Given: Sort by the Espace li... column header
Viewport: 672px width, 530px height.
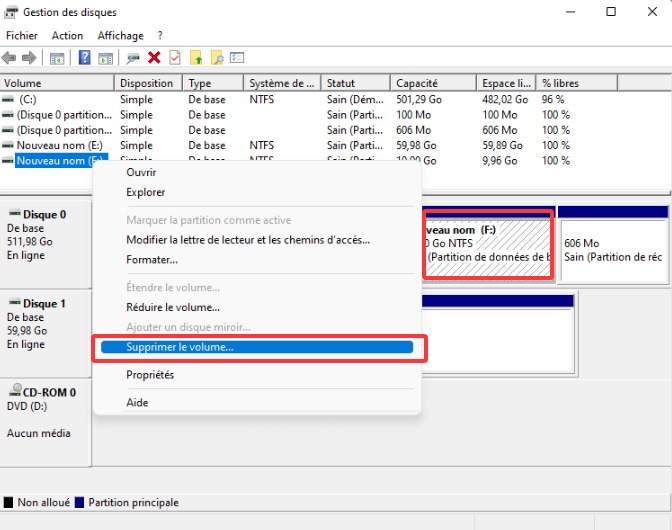Looking at the screenshot, I should point(506,83).
